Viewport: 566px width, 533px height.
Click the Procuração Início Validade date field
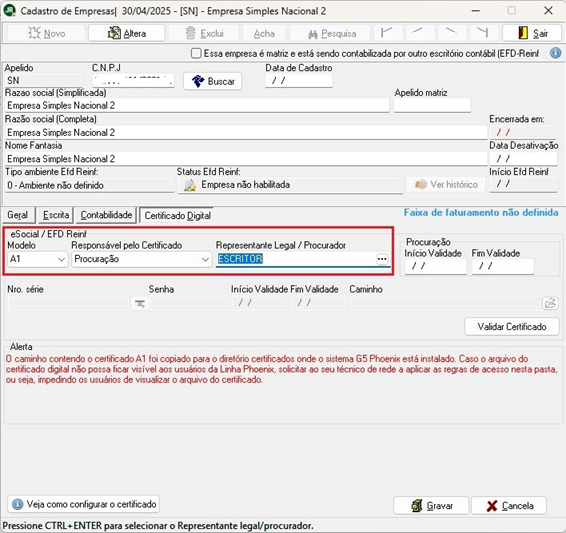(x=435, y=266)
